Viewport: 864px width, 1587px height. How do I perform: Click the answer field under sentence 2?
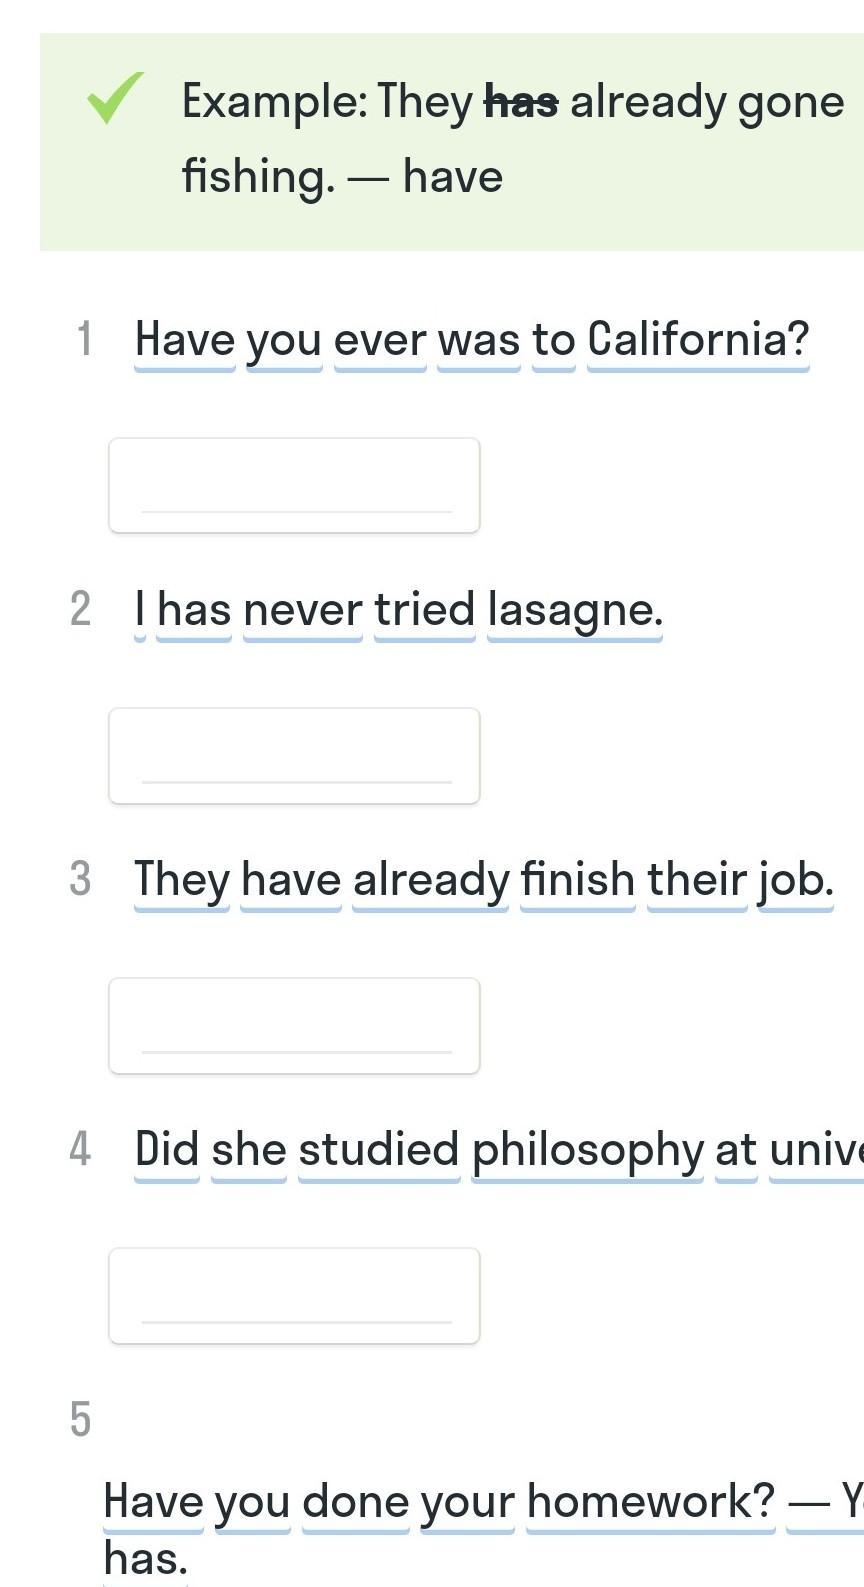(x=294, y=755)
